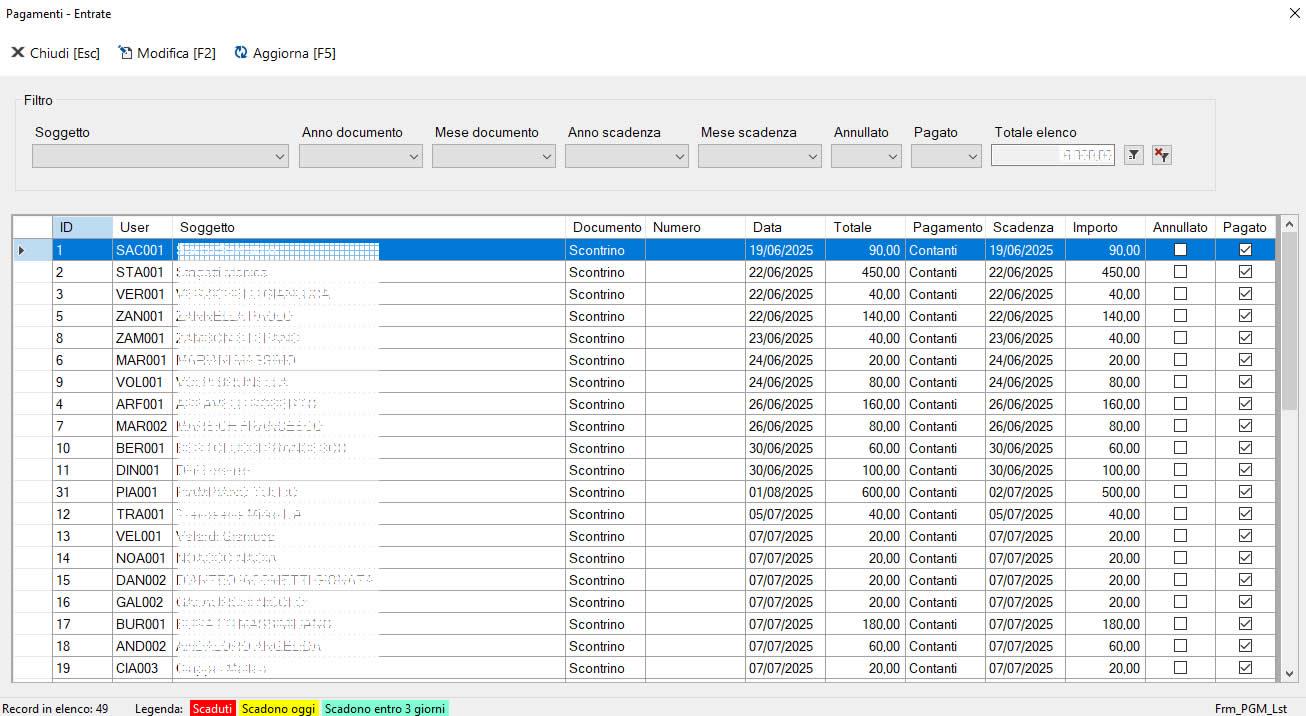Toggle Annullato checkbox for record ID 2
1306x716 pixels.
pos(1180,272)
